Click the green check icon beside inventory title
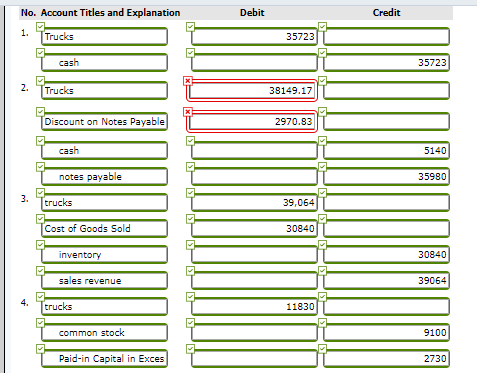This screenshot has width=477, height=373. [40, 245]
